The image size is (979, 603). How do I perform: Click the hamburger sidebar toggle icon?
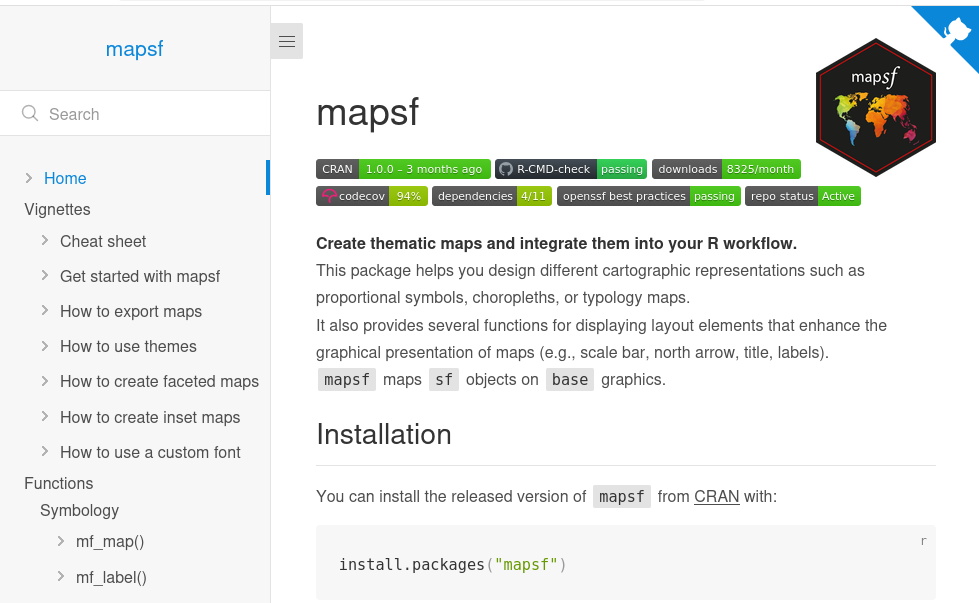click(287, 41)
